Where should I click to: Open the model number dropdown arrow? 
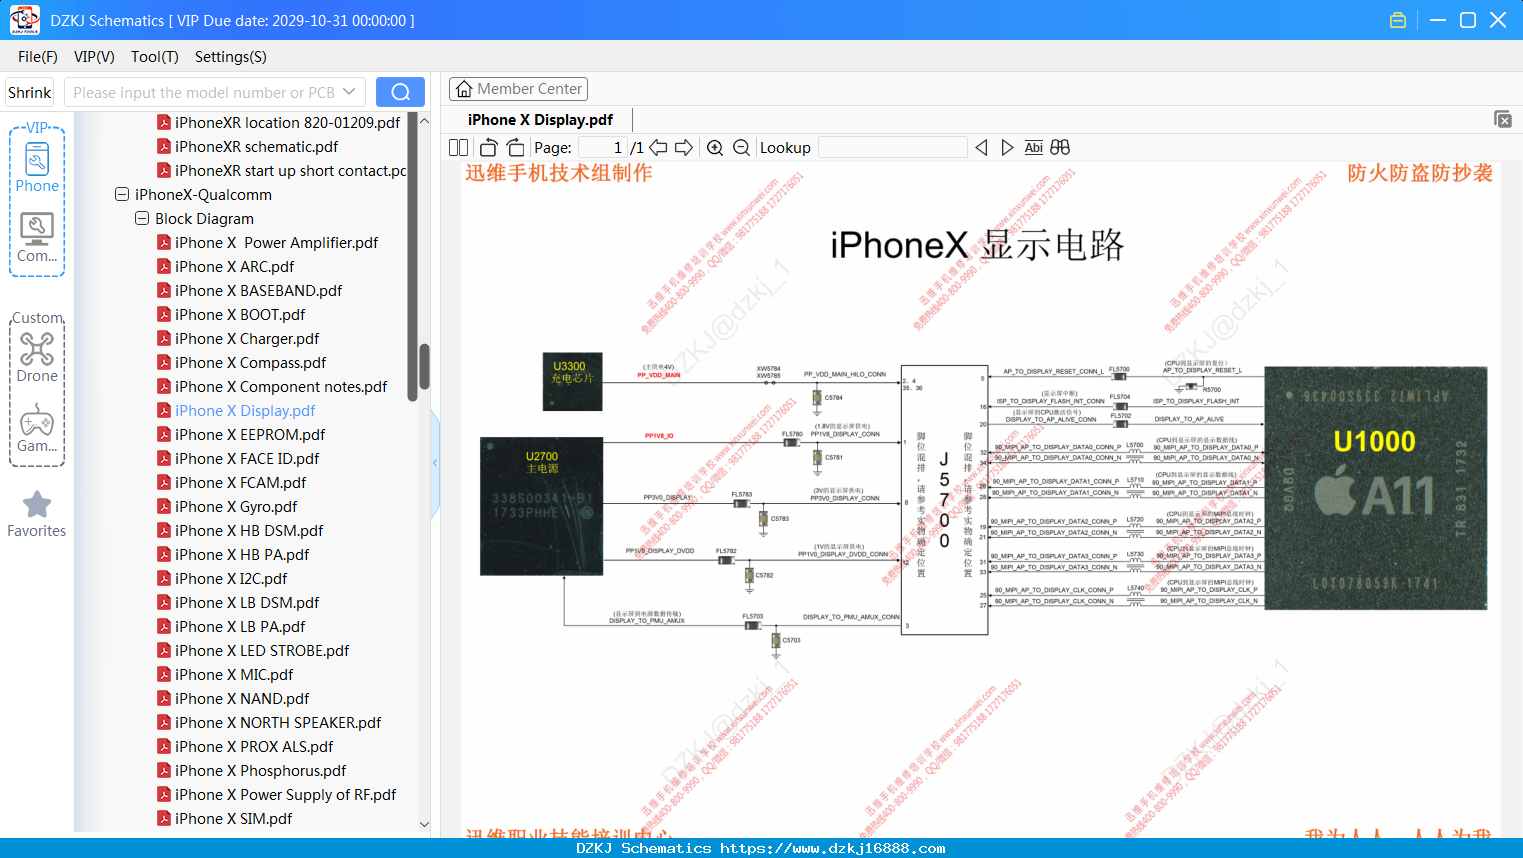click(349, 92)
